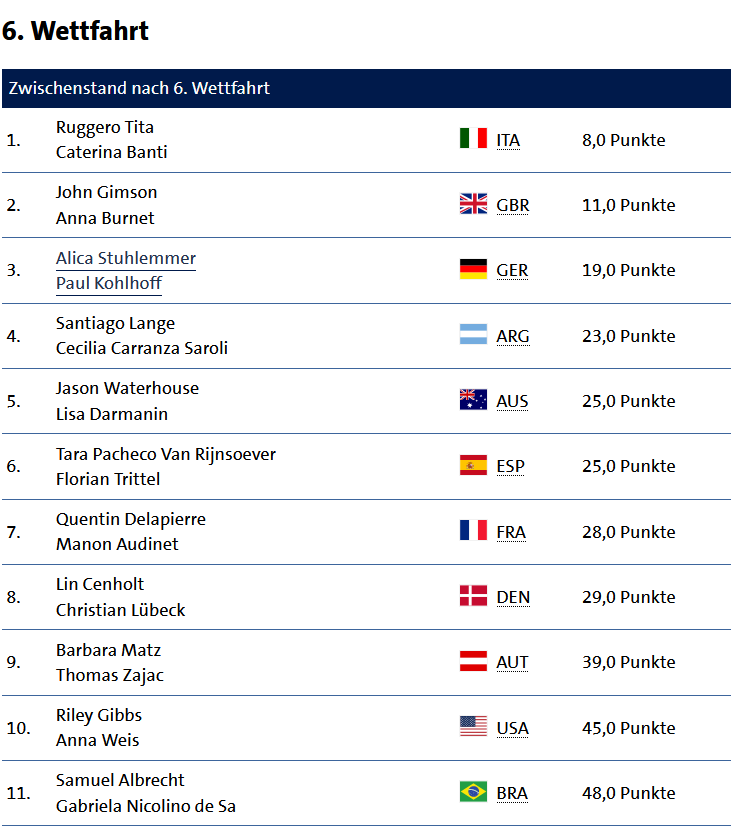Open the Paul Kohlhoff link
This screenshot has height=829, width=735.
[x=109, y=283]
